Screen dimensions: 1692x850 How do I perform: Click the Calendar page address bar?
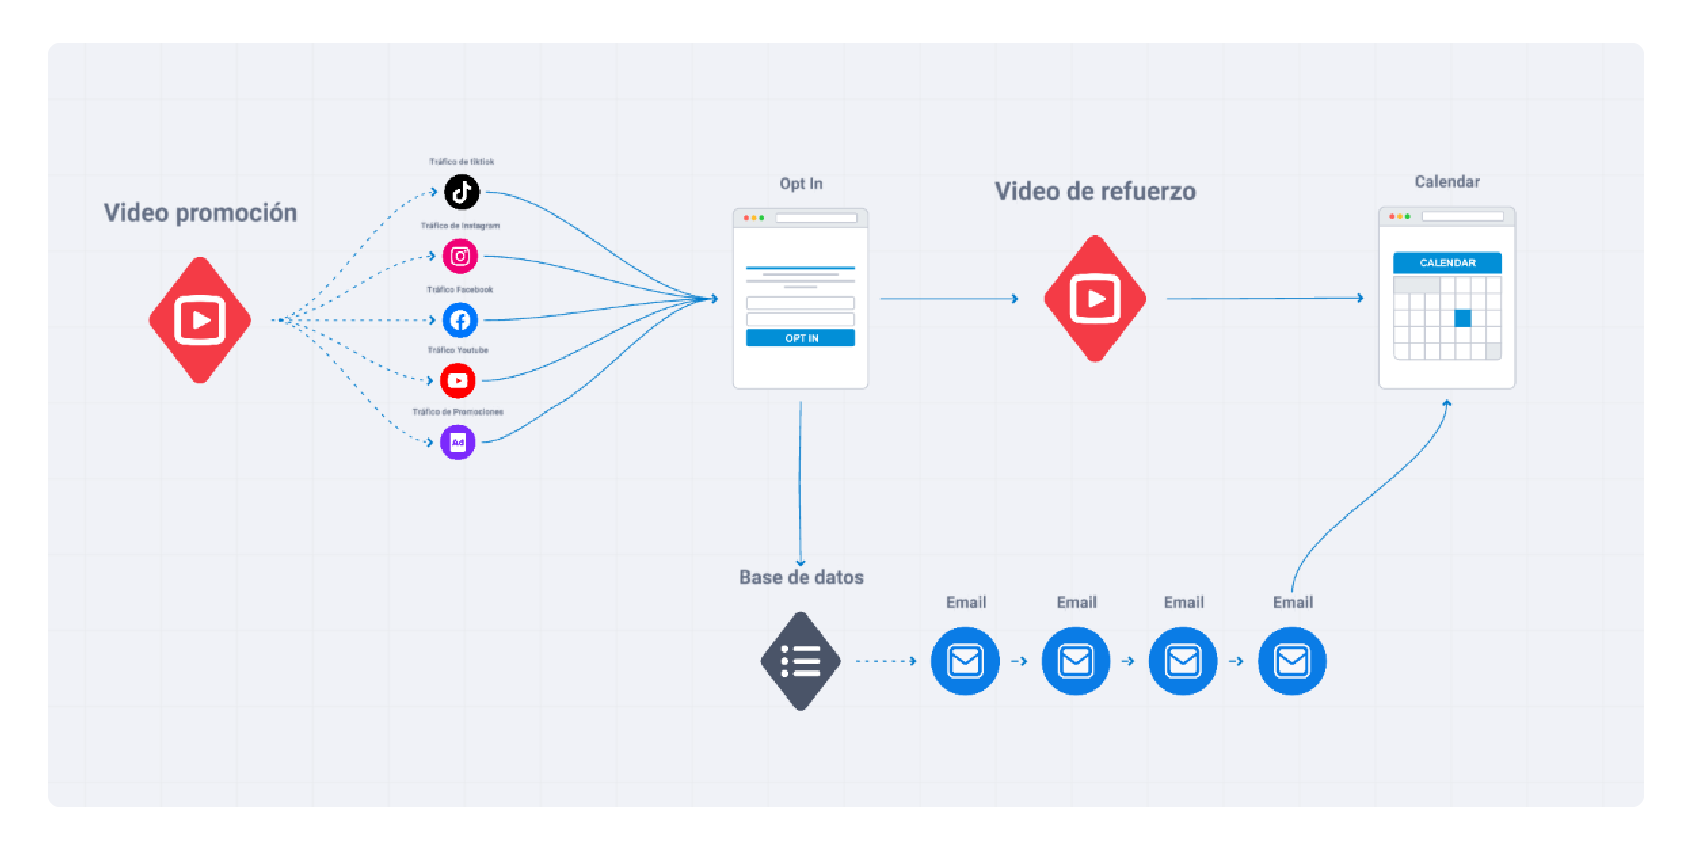(x=1462, y=216)
